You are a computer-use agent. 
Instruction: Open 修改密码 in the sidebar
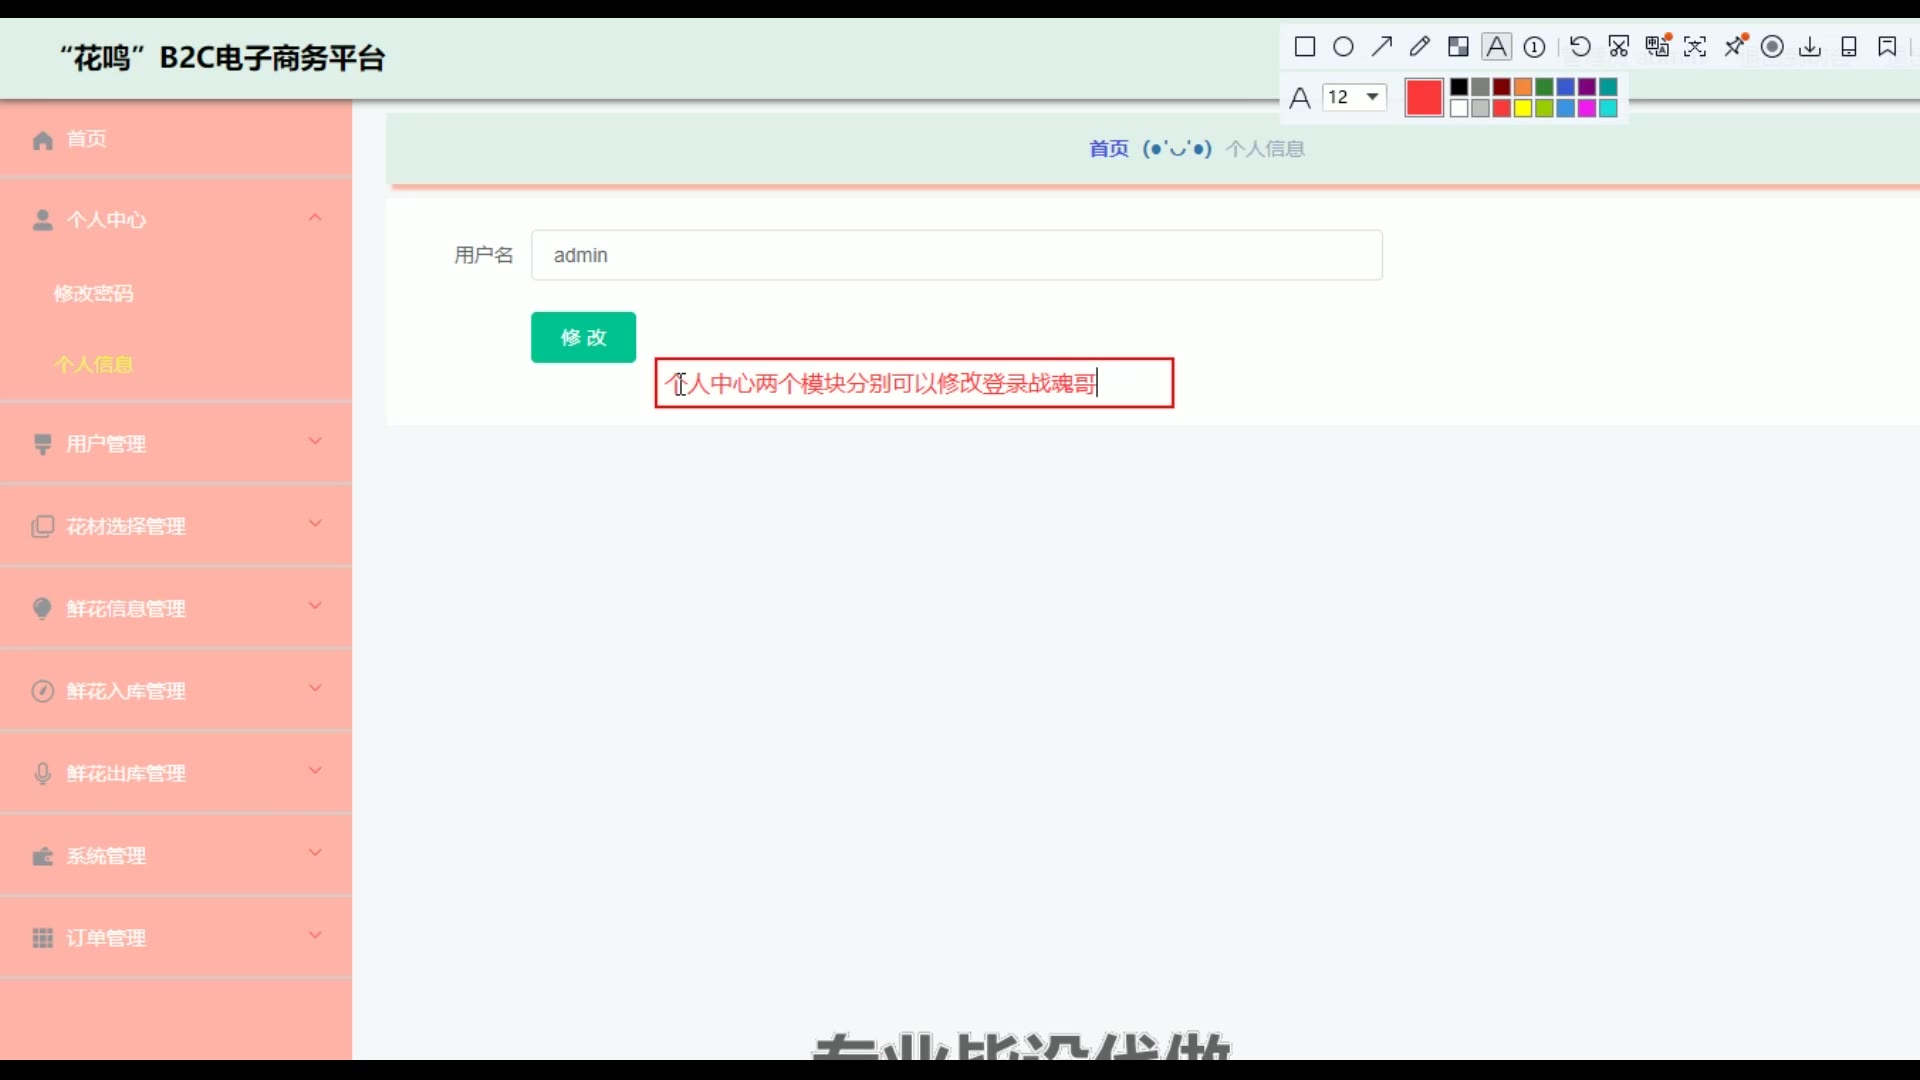93,293
